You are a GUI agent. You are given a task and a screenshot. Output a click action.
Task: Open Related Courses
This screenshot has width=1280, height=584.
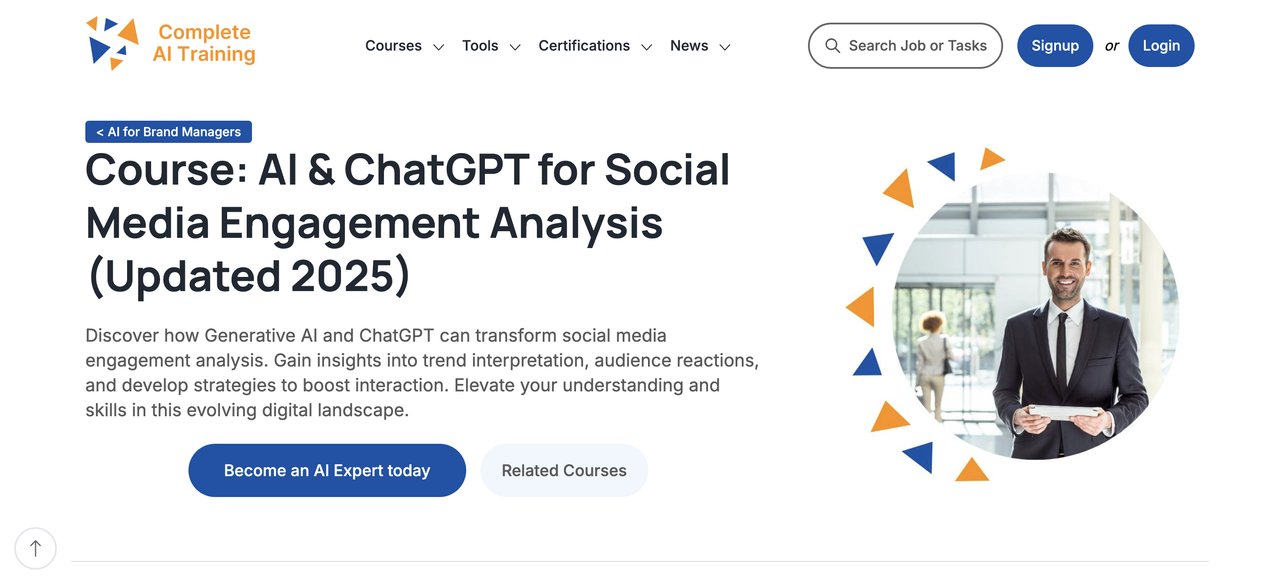point(564,470)
